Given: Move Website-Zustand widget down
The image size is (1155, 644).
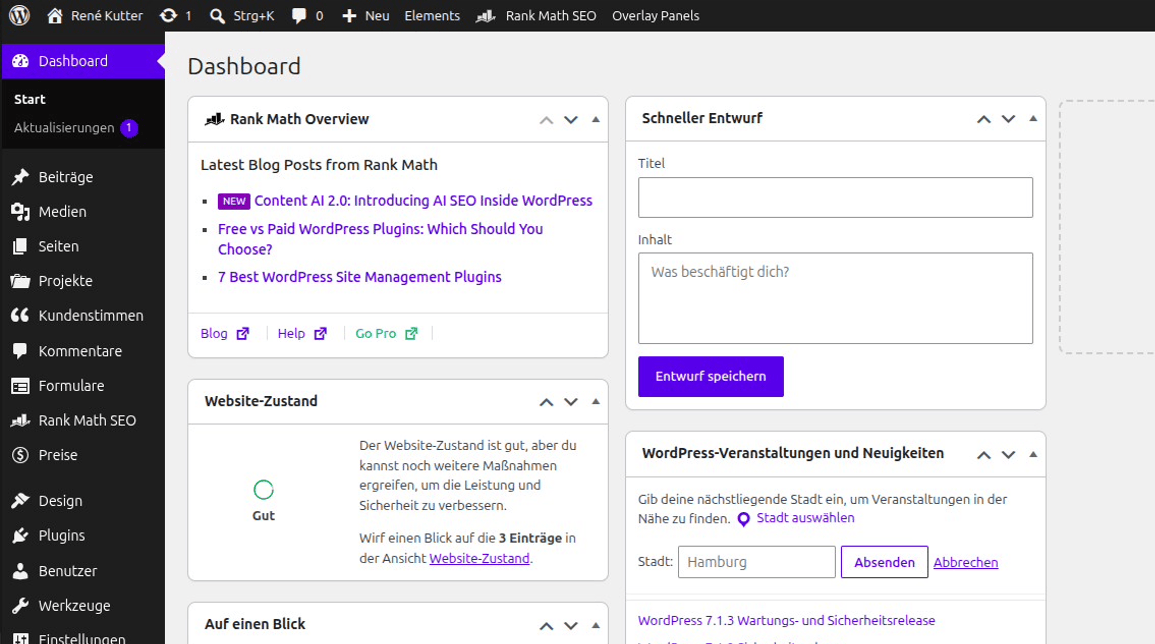Looking at the screenshot, I should 571,402.
